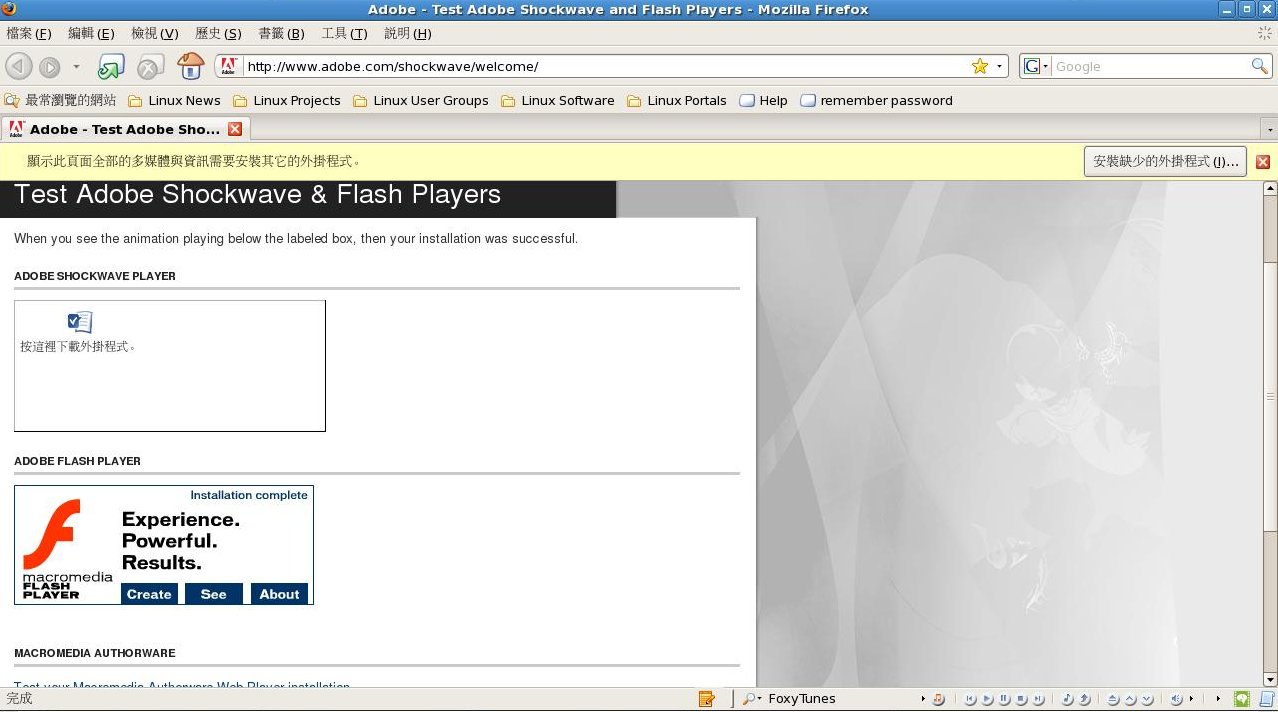The image size is (1278, 712).
Task: Click the FoxyTunes volume speaker icon
Action: pyautogui.click(x=1177, y=699)
